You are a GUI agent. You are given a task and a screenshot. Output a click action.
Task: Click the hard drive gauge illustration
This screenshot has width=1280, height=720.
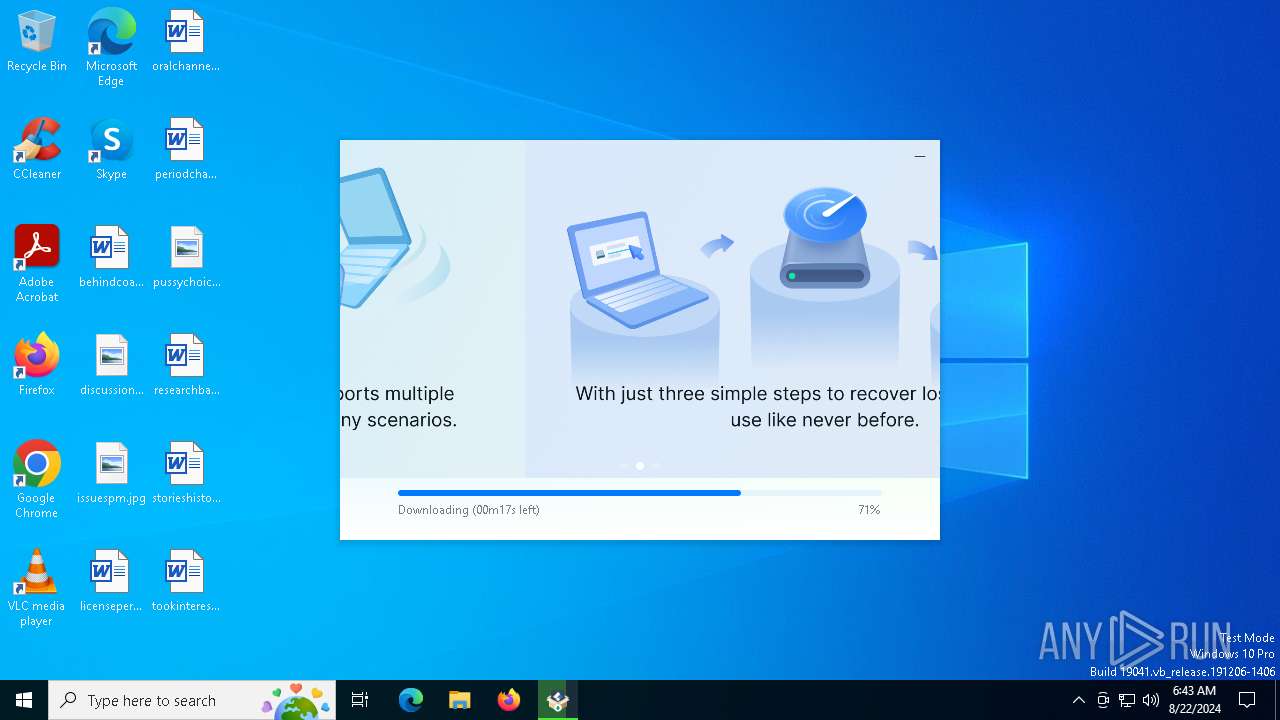[x=825, y=238]
